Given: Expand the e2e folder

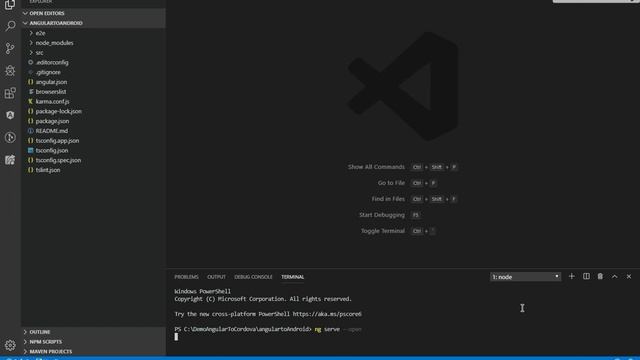Looking at the screenshot, I should click(x=93, y=33).
